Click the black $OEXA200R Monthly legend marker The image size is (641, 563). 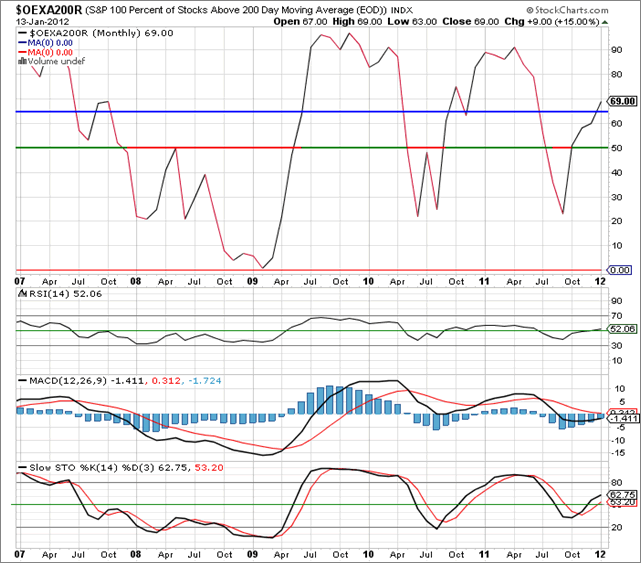(x=23, y=32)
